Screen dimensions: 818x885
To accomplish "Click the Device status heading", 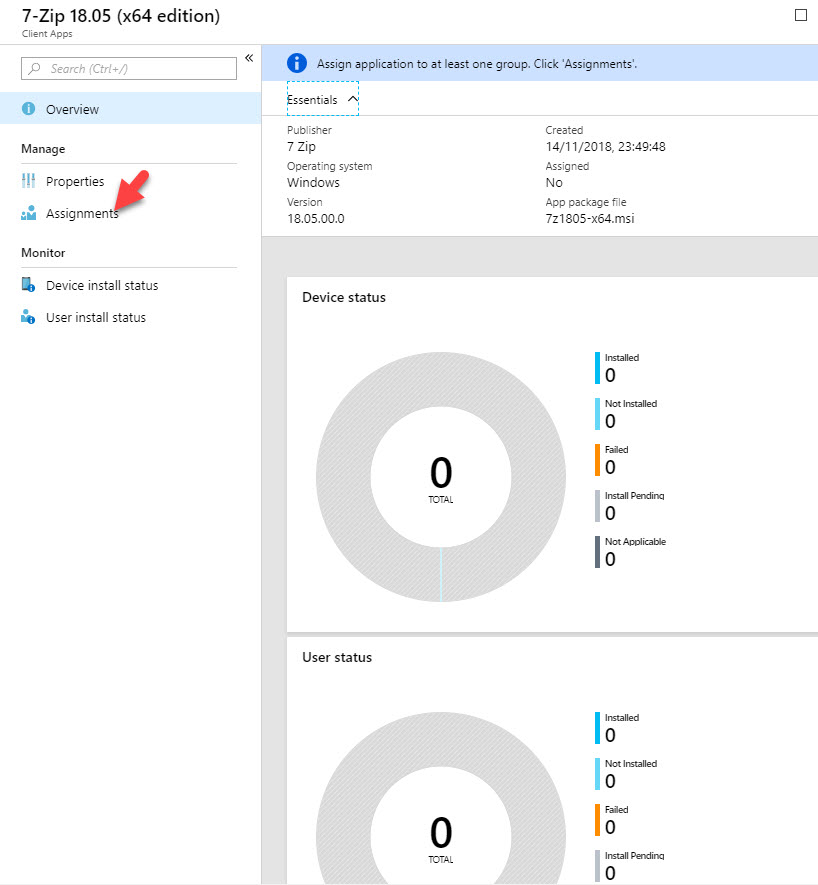I will click(x=344, y=297).
